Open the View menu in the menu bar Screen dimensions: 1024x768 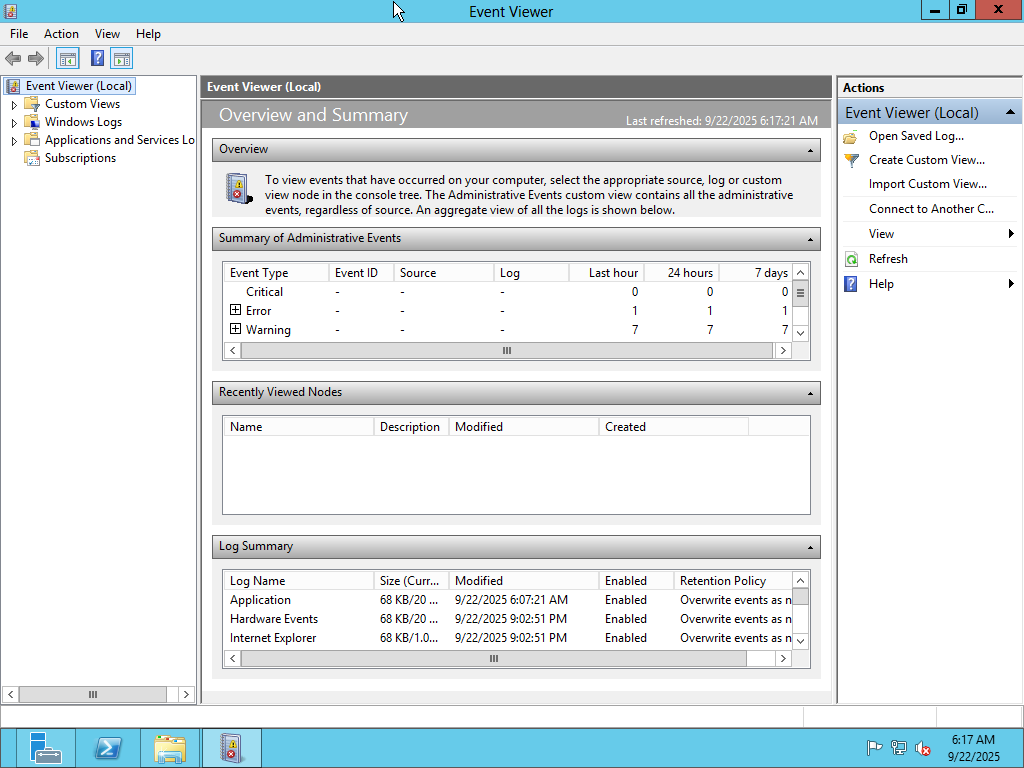(107, 34)
